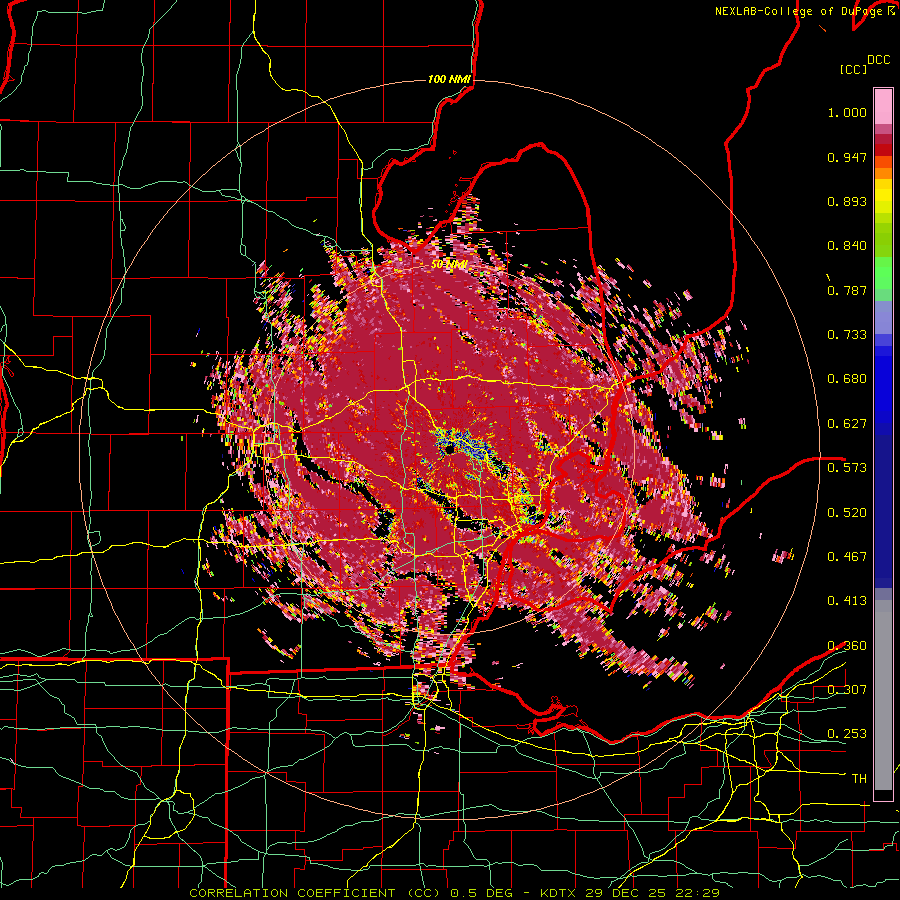Click the 0.680 scale value

847,379
